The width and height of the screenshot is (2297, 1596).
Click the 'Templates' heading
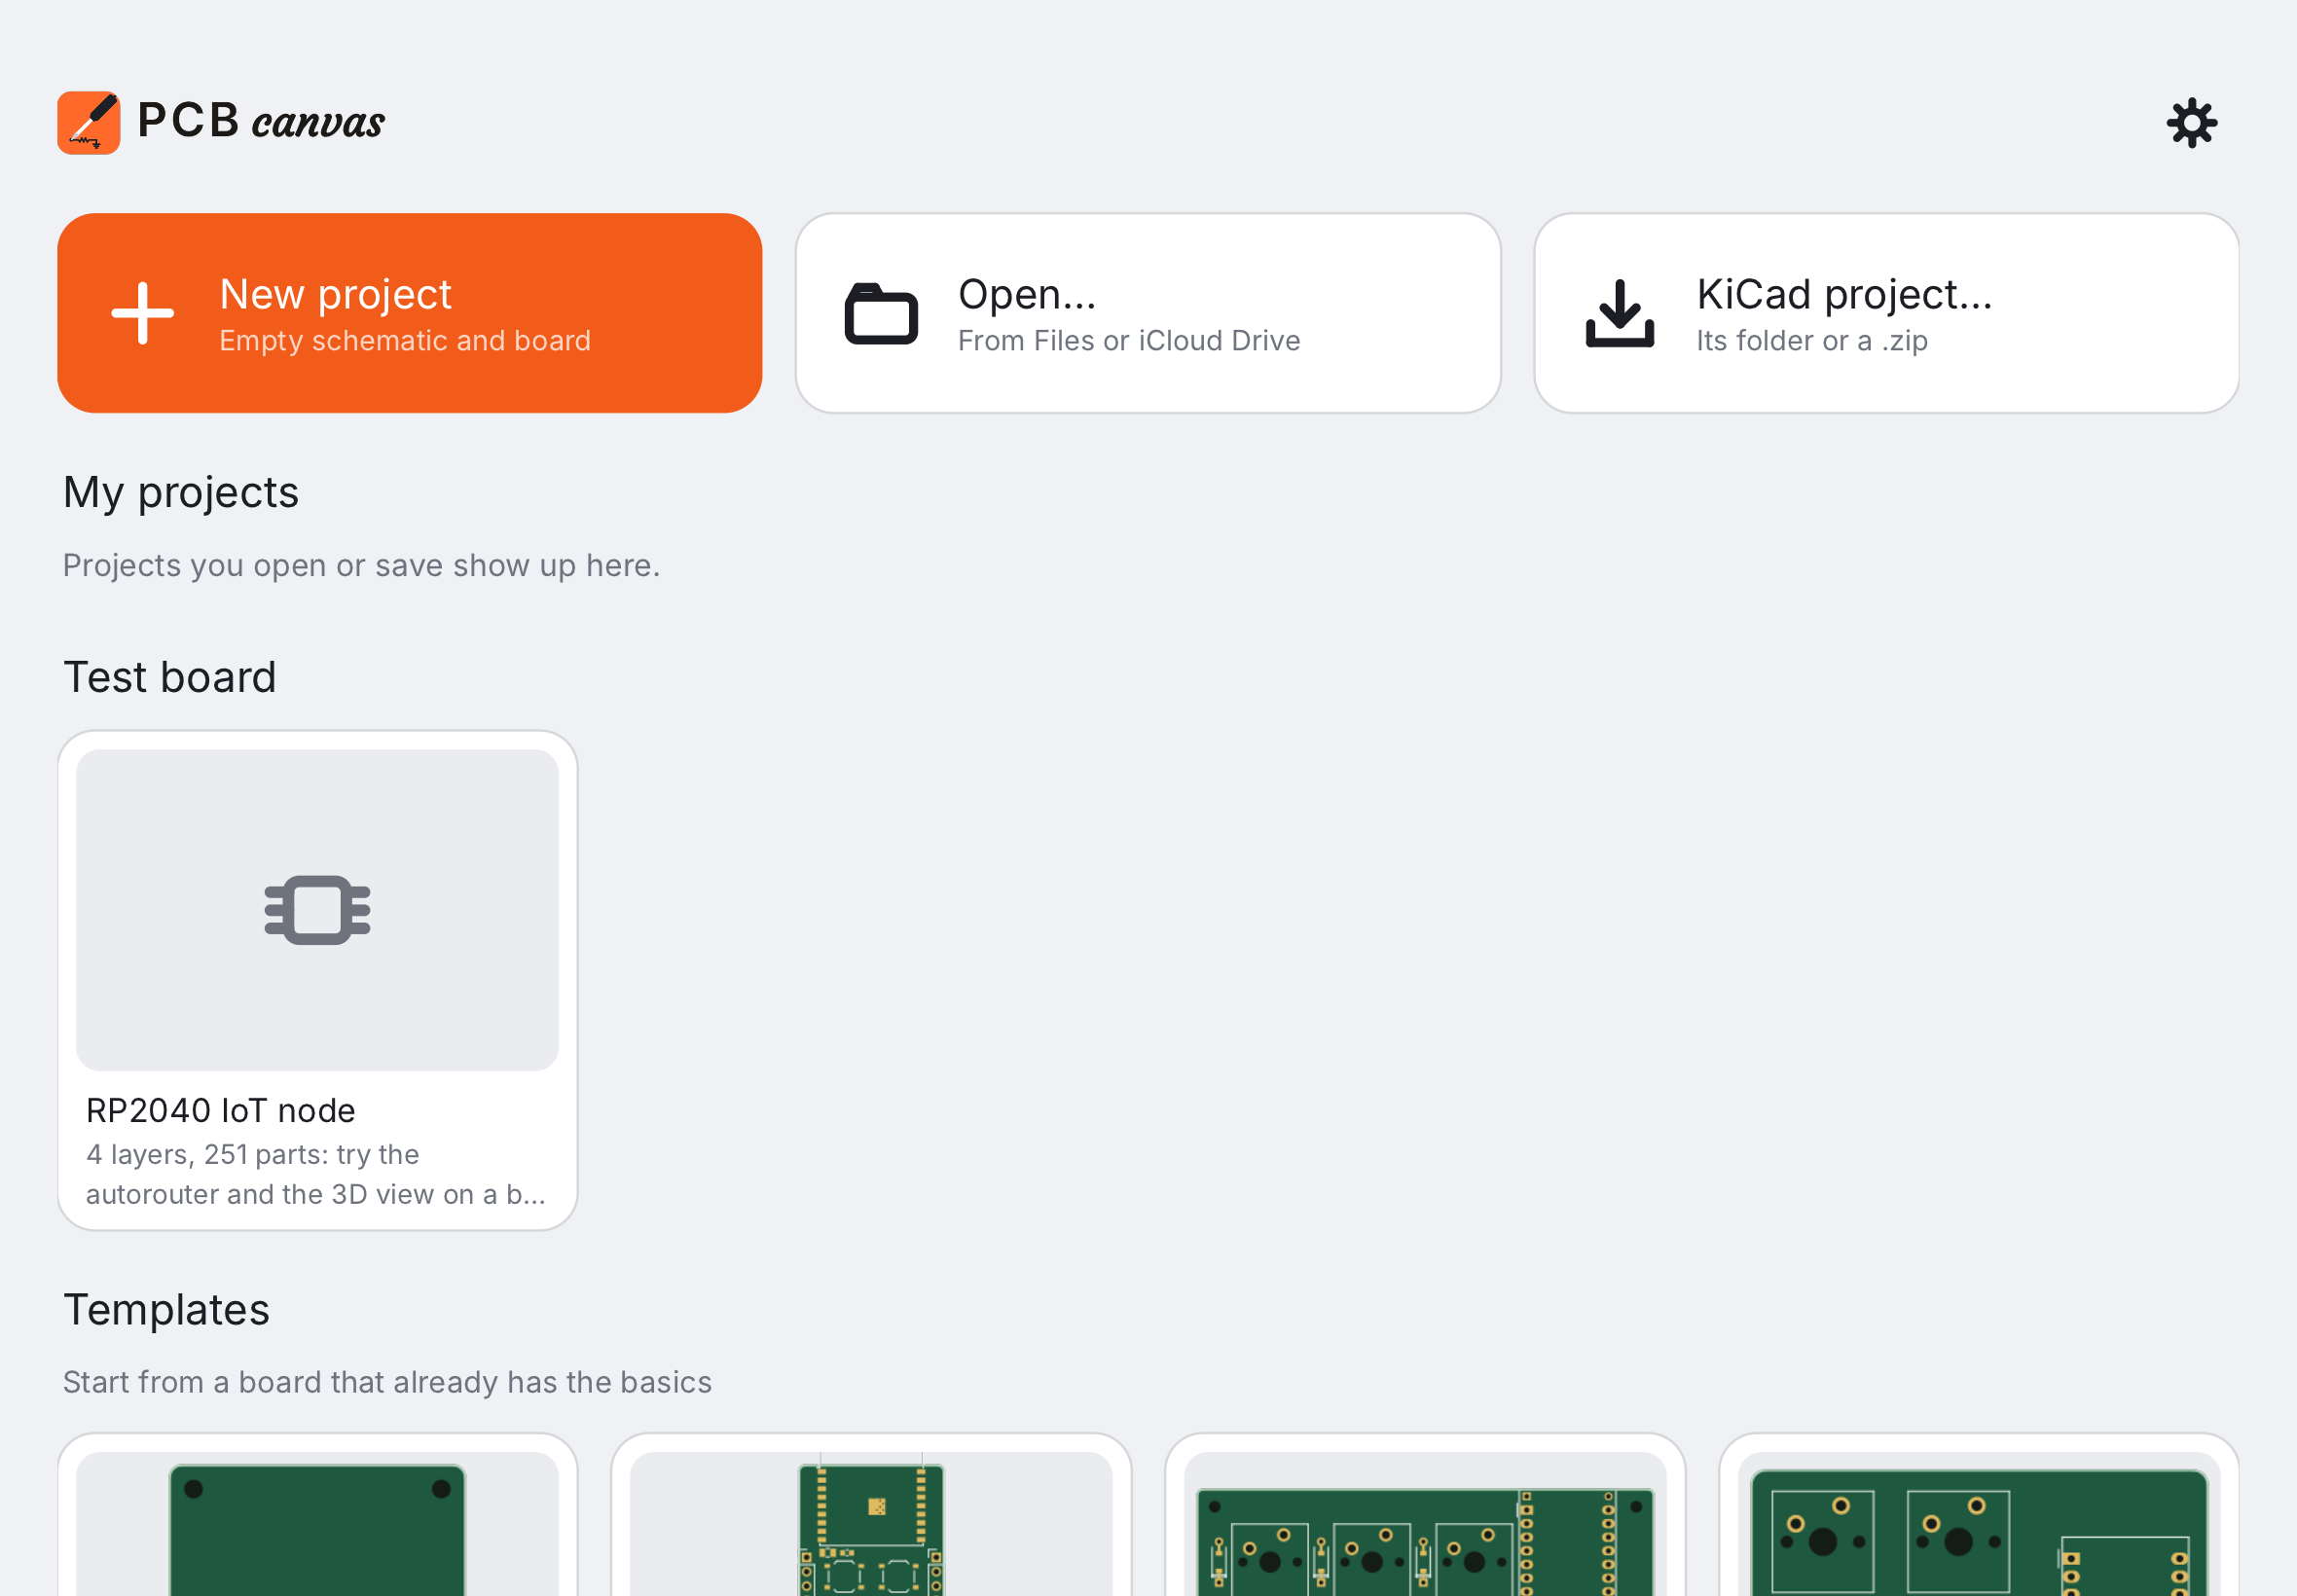pyautogui.click(x=166, y=1310)
